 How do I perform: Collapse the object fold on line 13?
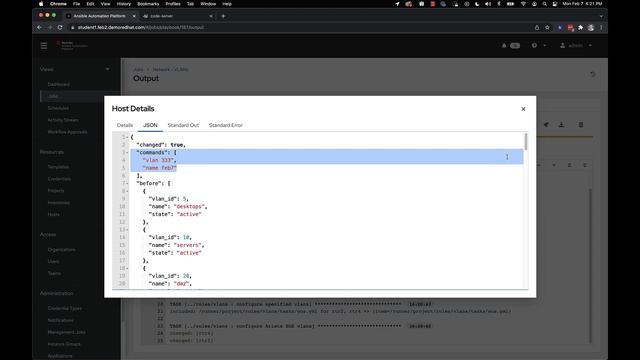point(127,230)
